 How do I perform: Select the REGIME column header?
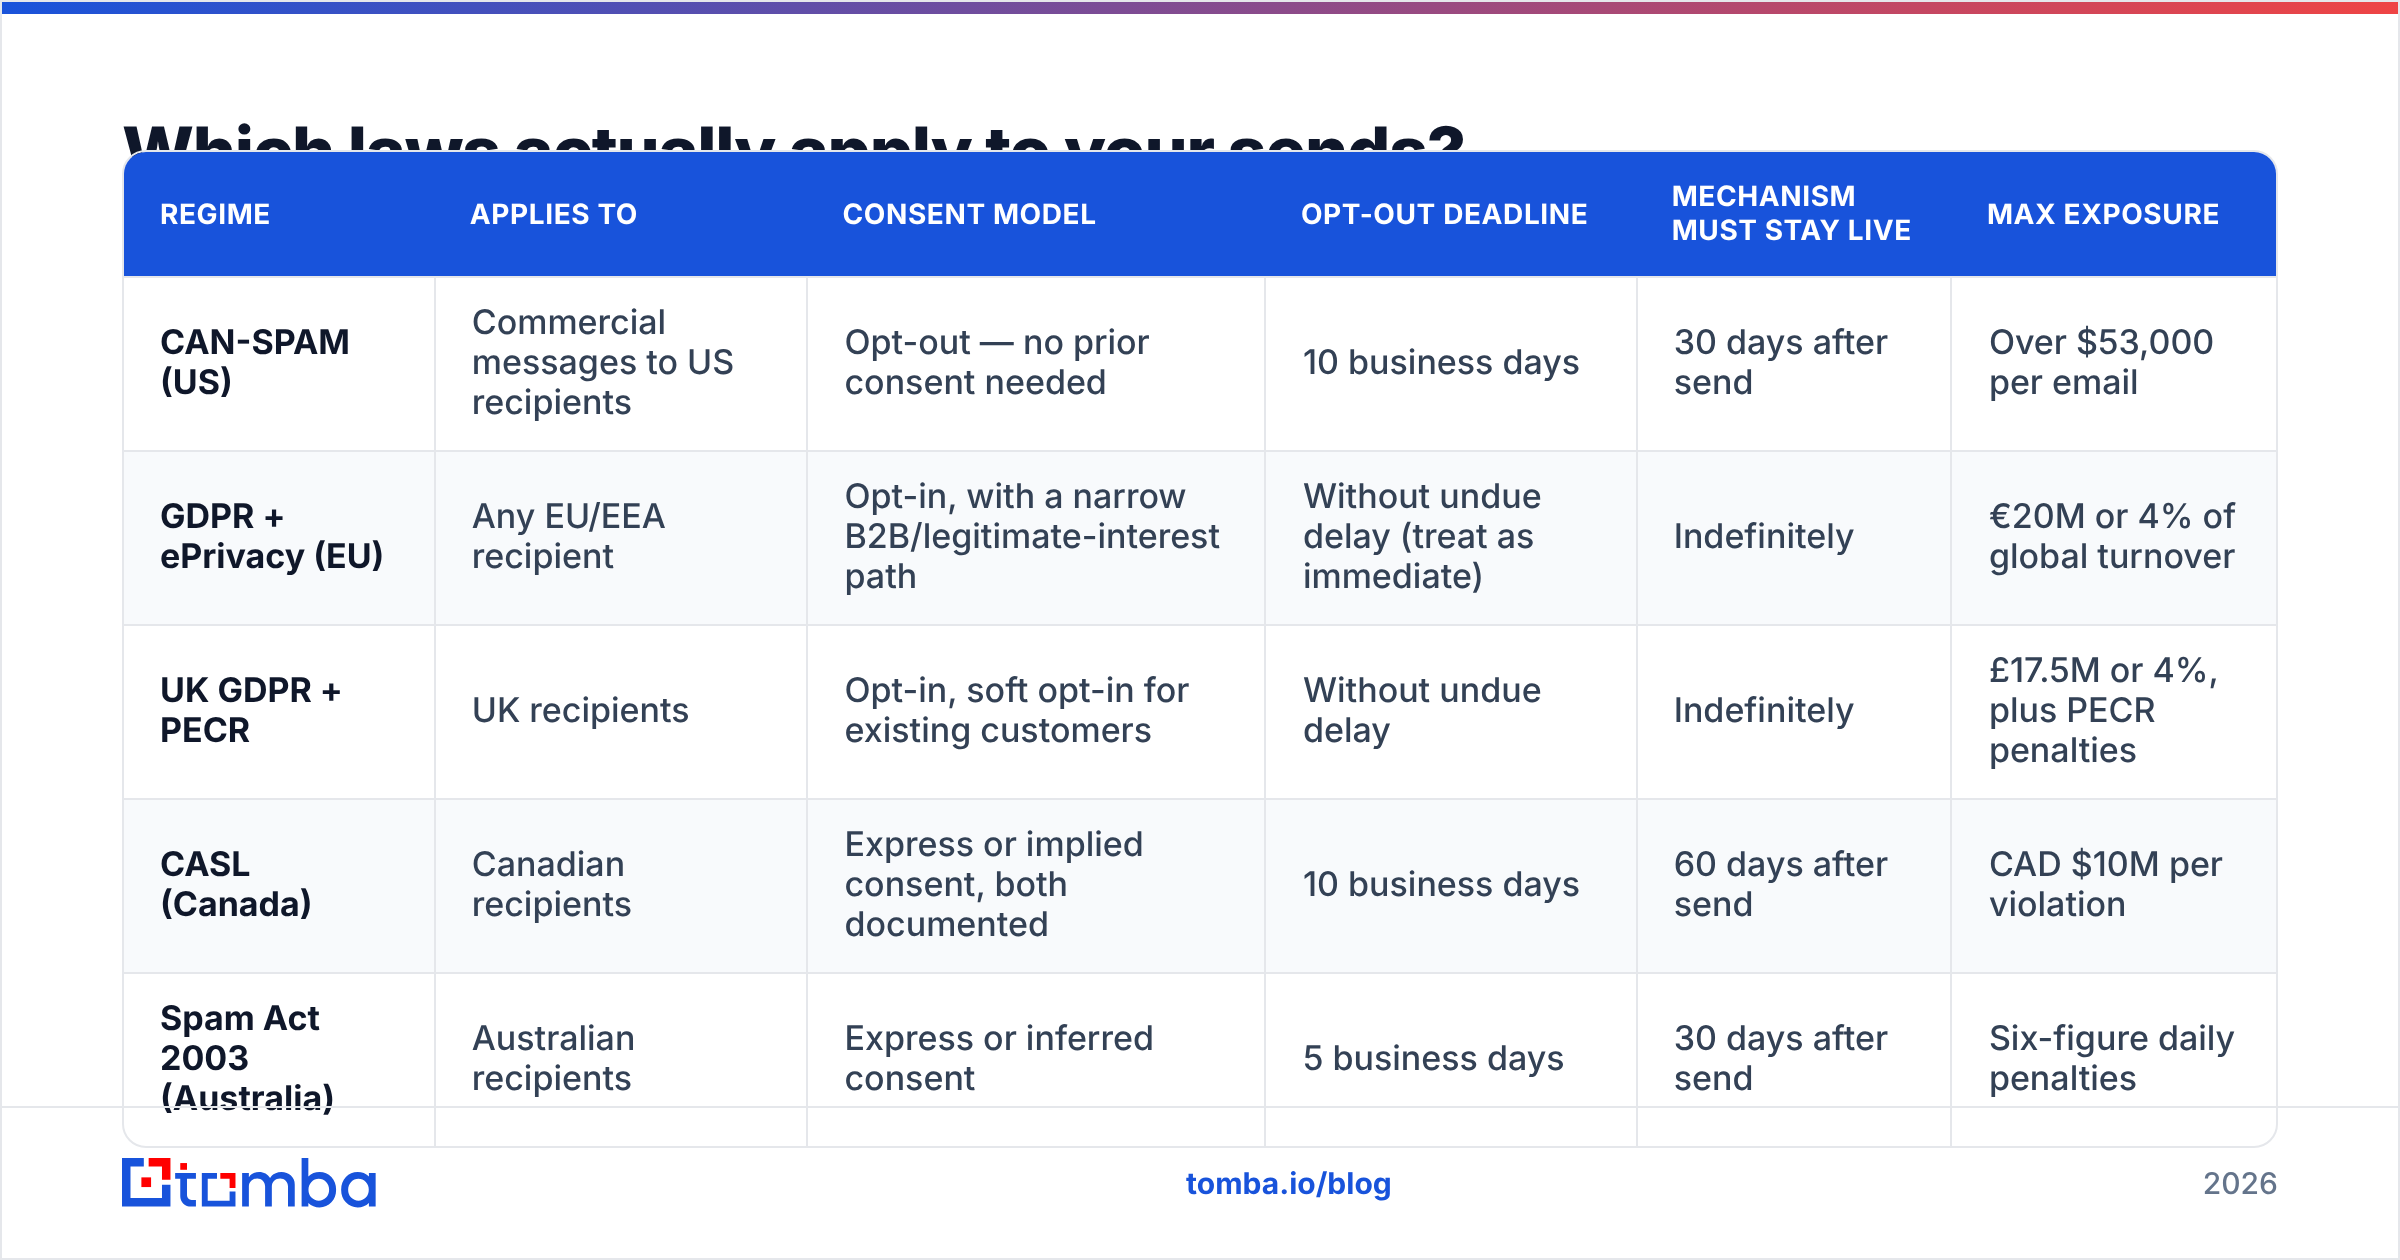tap(215, 214)
